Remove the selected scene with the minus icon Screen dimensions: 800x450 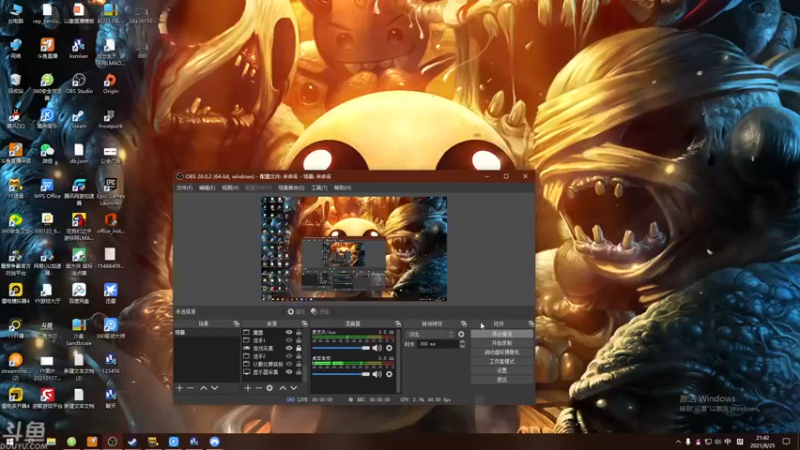(190, 388)
